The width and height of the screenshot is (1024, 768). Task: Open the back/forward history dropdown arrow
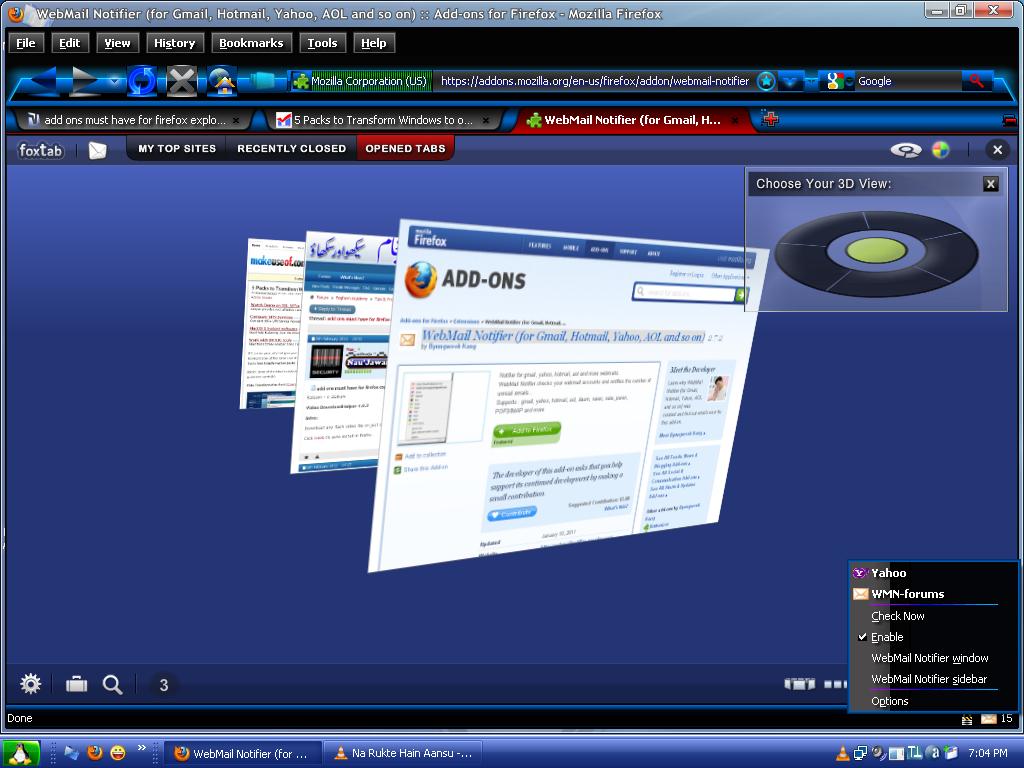pyautogui.click(x=114, y=82)
